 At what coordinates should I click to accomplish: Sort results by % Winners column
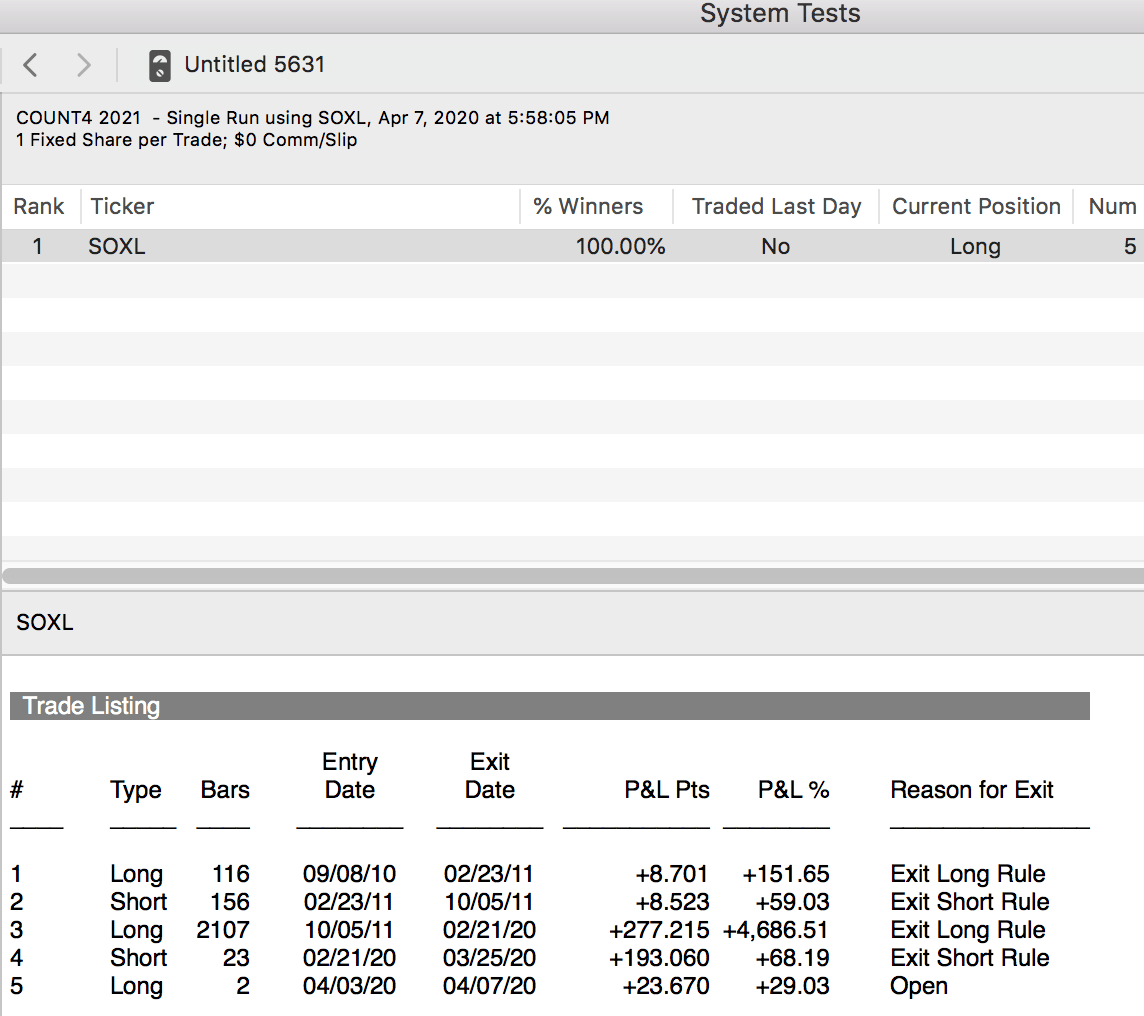tap(588, 207)
